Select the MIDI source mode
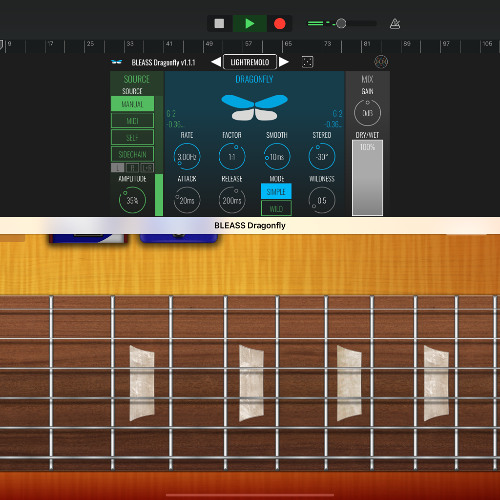This screenshot has width=500, height=500. click(132, 121)
